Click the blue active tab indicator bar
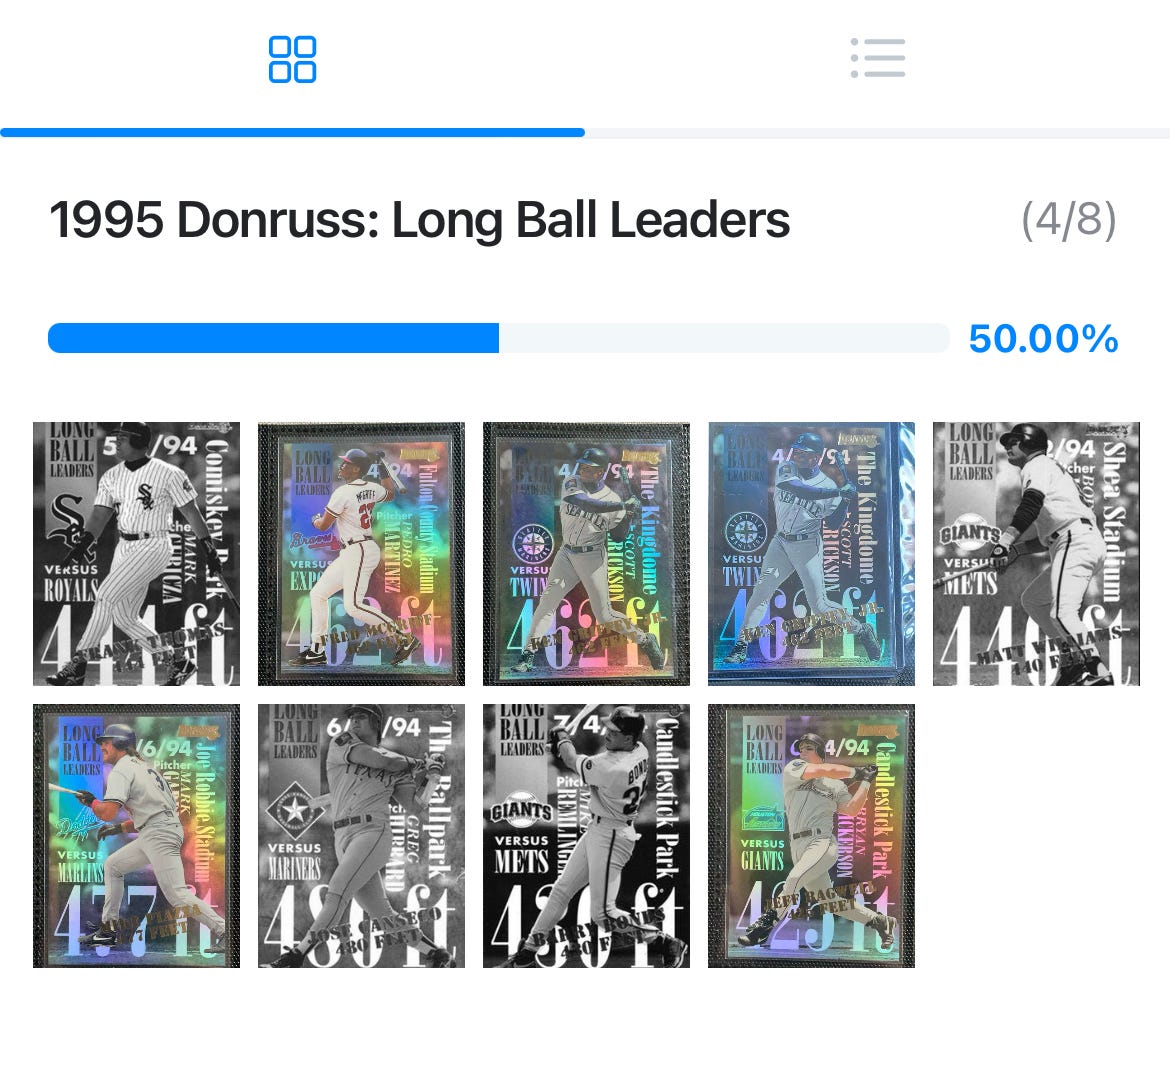 [x=292, y=133]
